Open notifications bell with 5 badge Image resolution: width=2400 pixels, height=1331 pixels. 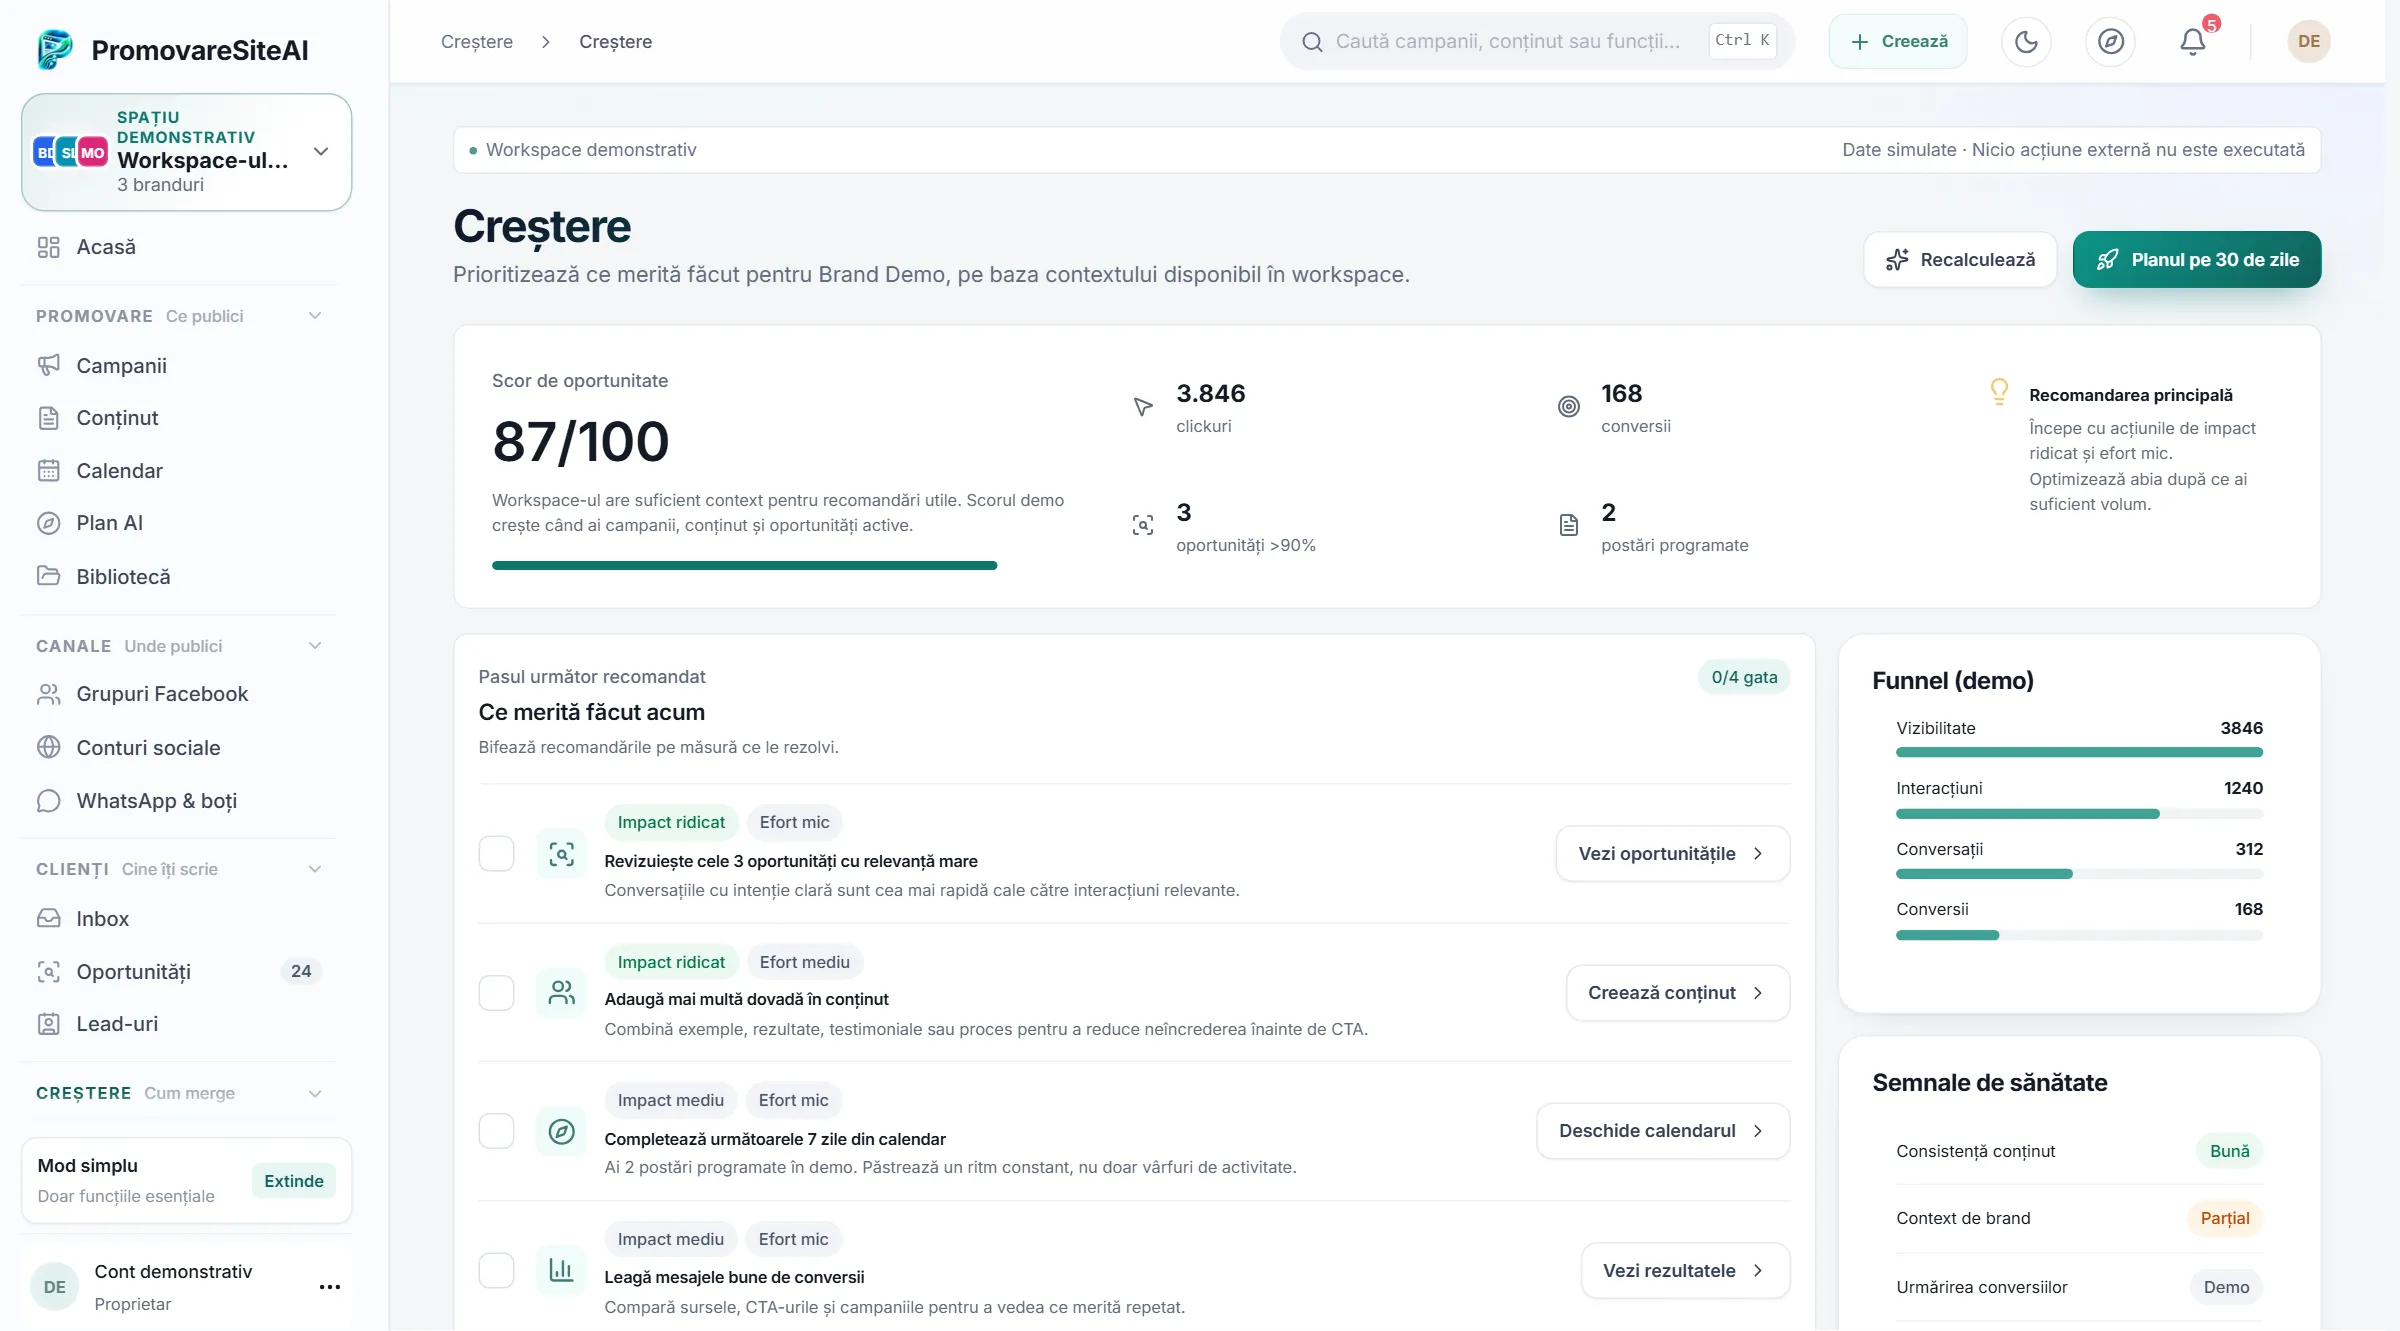coord(2193,41)
